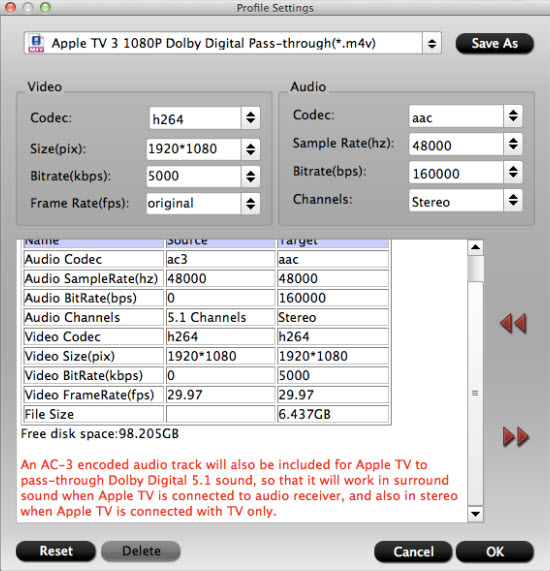
Task: Click the red double left arrows icon
Action: click(x=513, y=323)
